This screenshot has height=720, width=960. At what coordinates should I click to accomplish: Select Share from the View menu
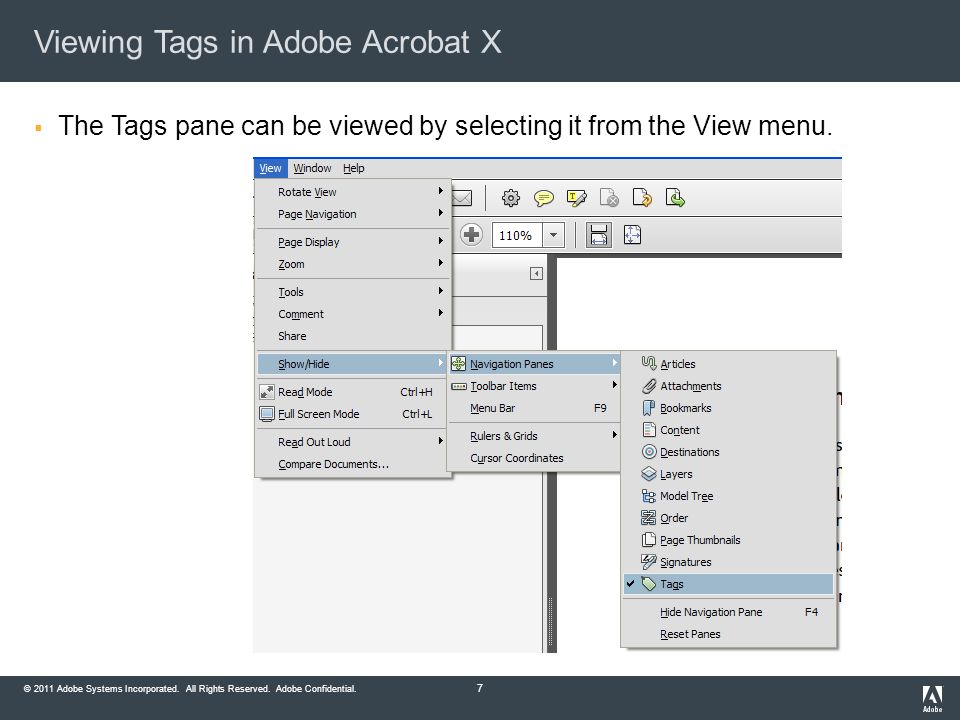tap(353, 336)
